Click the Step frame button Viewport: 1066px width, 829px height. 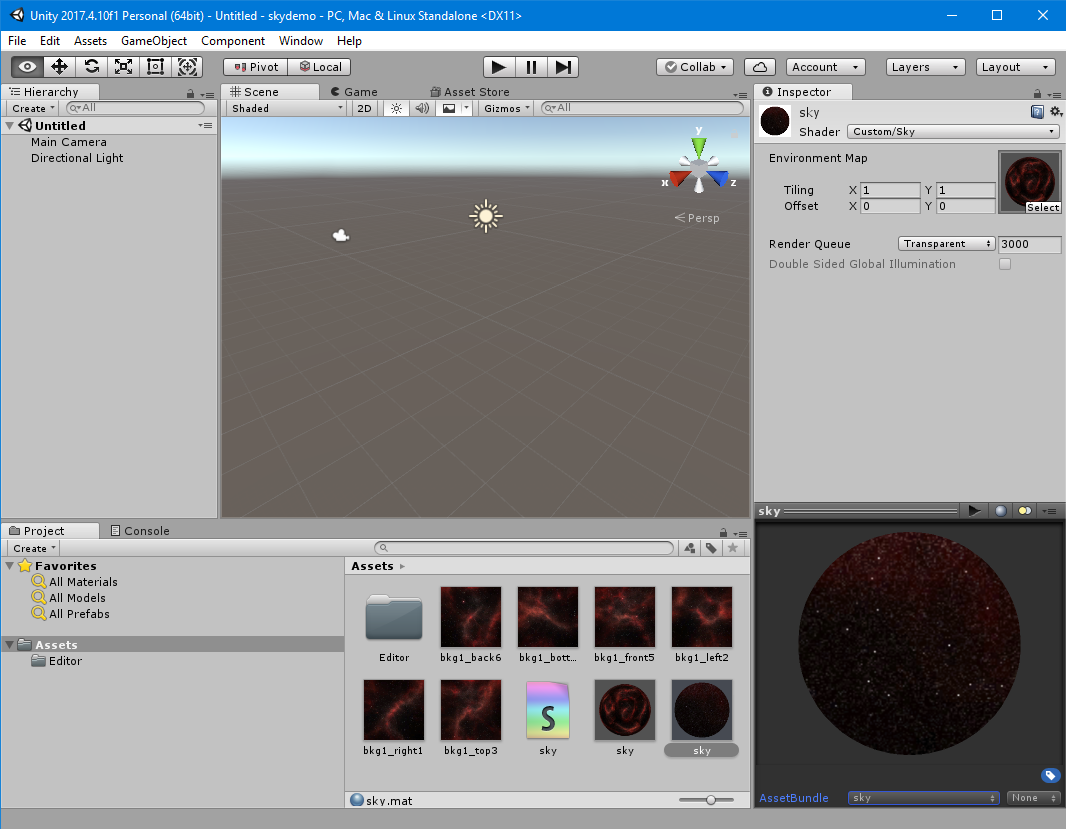click(x=563, y=67)
